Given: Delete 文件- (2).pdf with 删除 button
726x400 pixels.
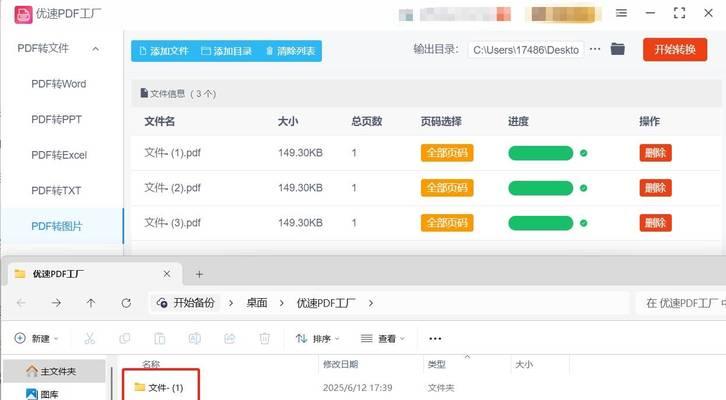Looking at the screenshot, I should pyautogui.click(x=655, y=188).
